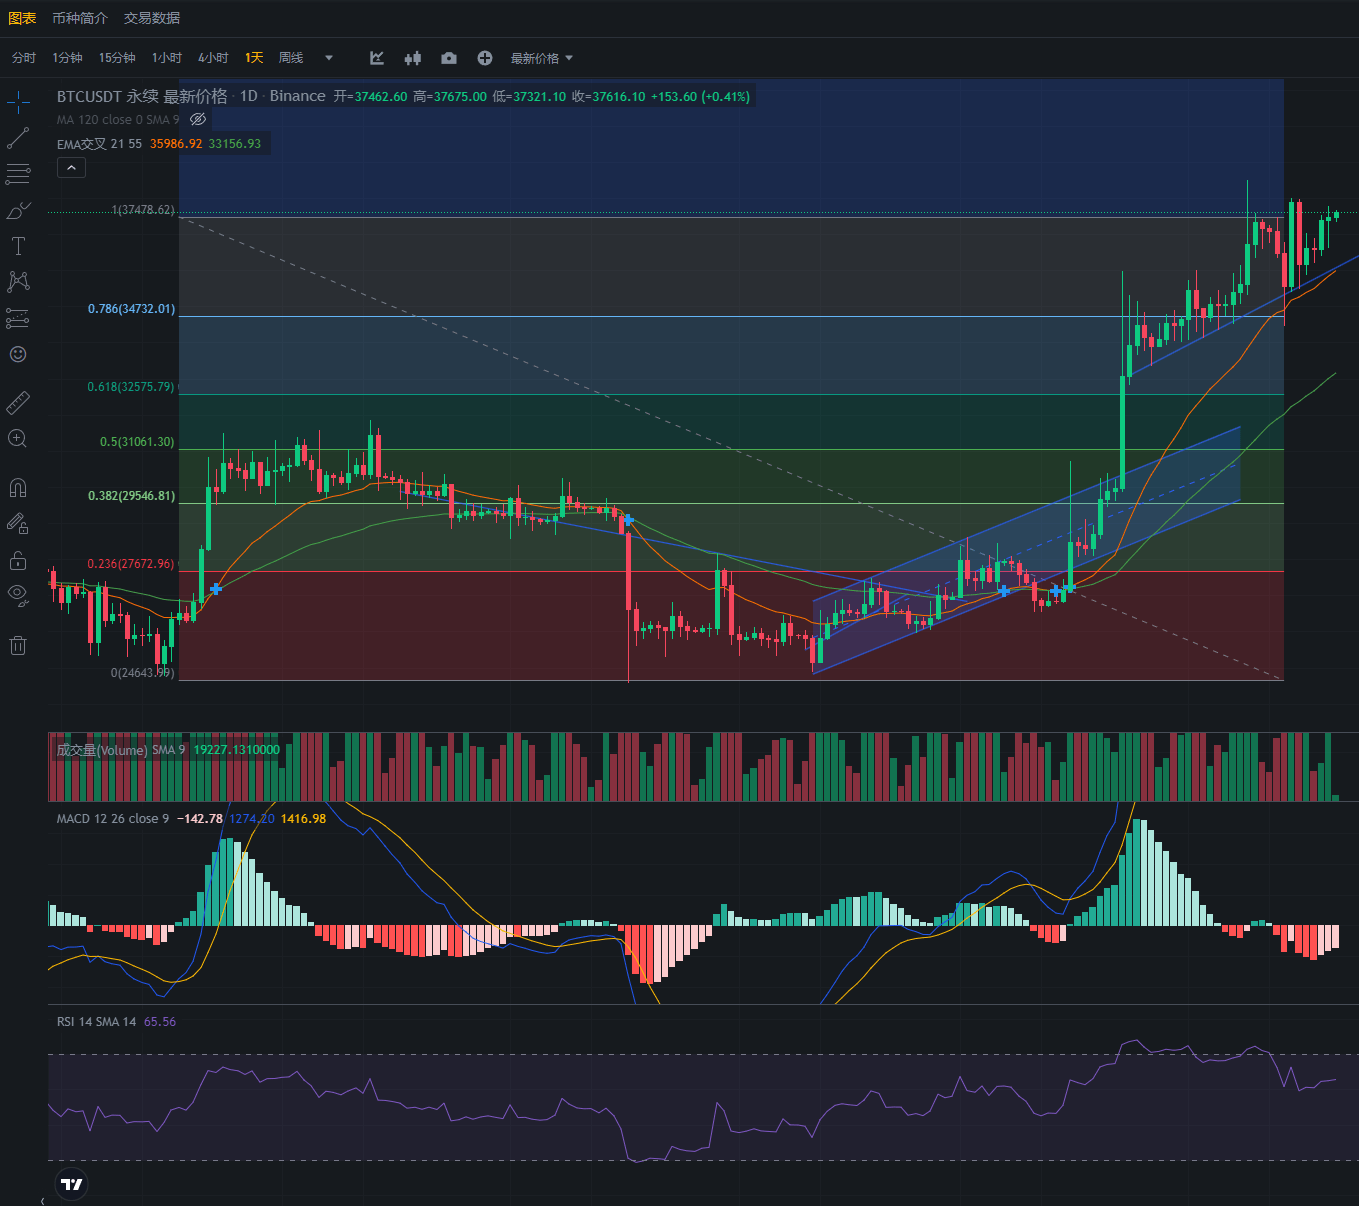Select the 4小时 timeframe
1359x1206 pixels.
[213, 58]
